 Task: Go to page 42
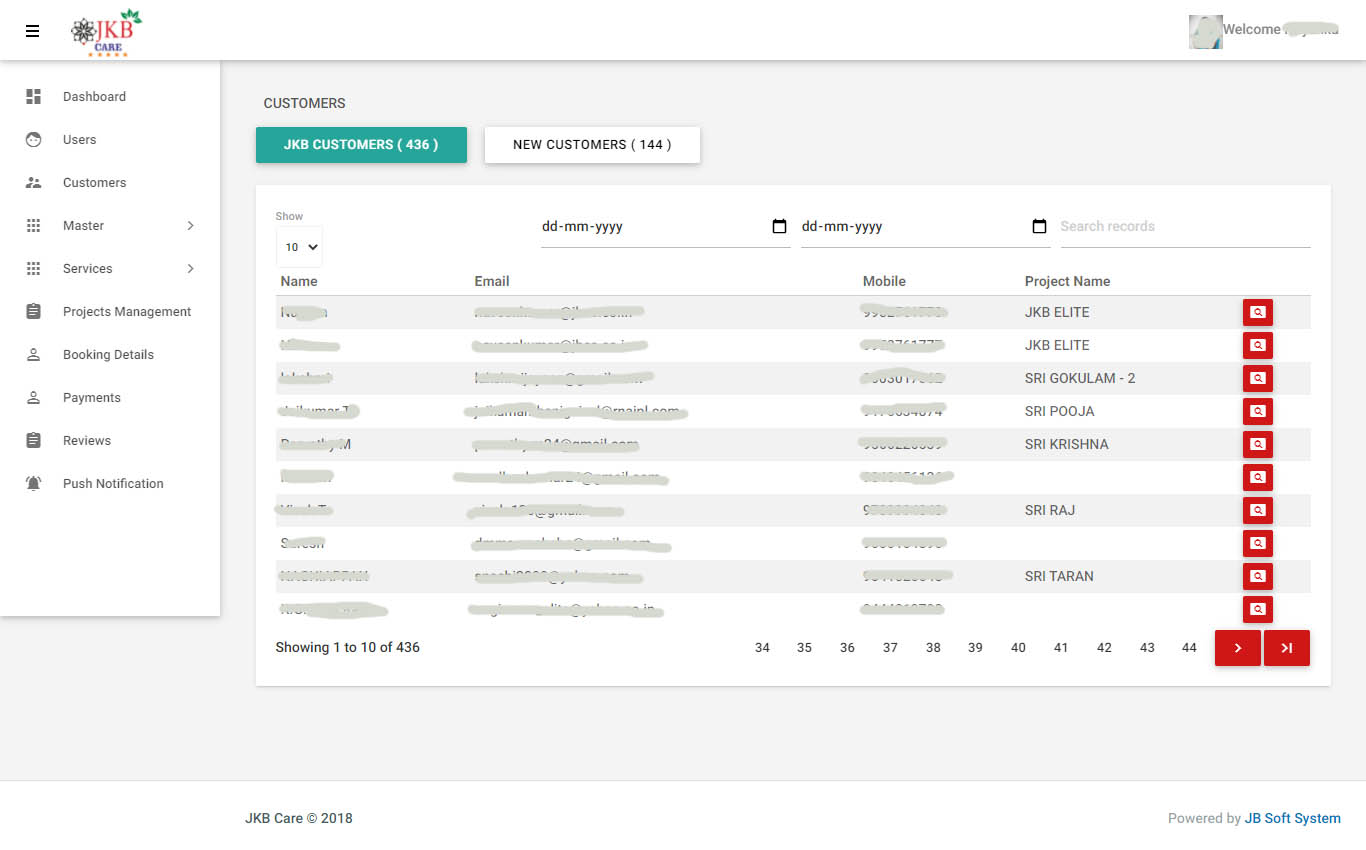pos(1104,648)
